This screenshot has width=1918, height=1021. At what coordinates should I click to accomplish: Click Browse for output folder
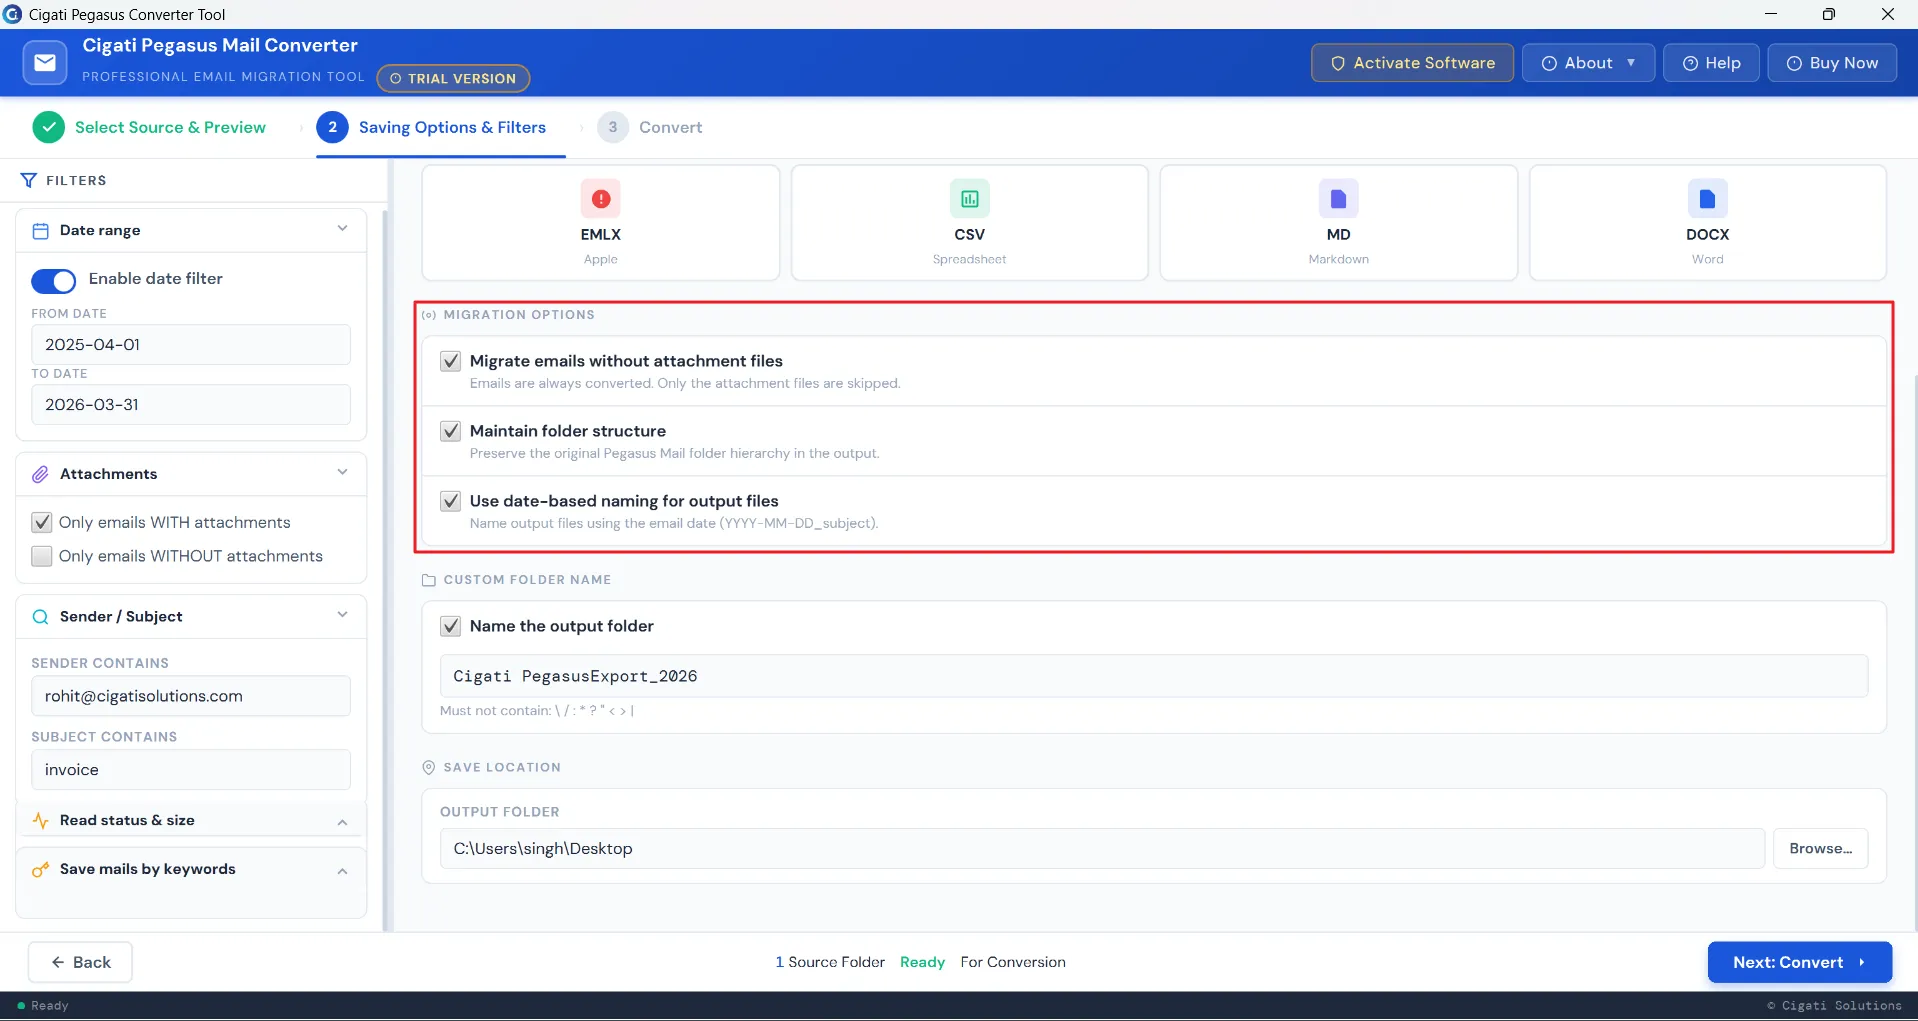pos(1820,849)
